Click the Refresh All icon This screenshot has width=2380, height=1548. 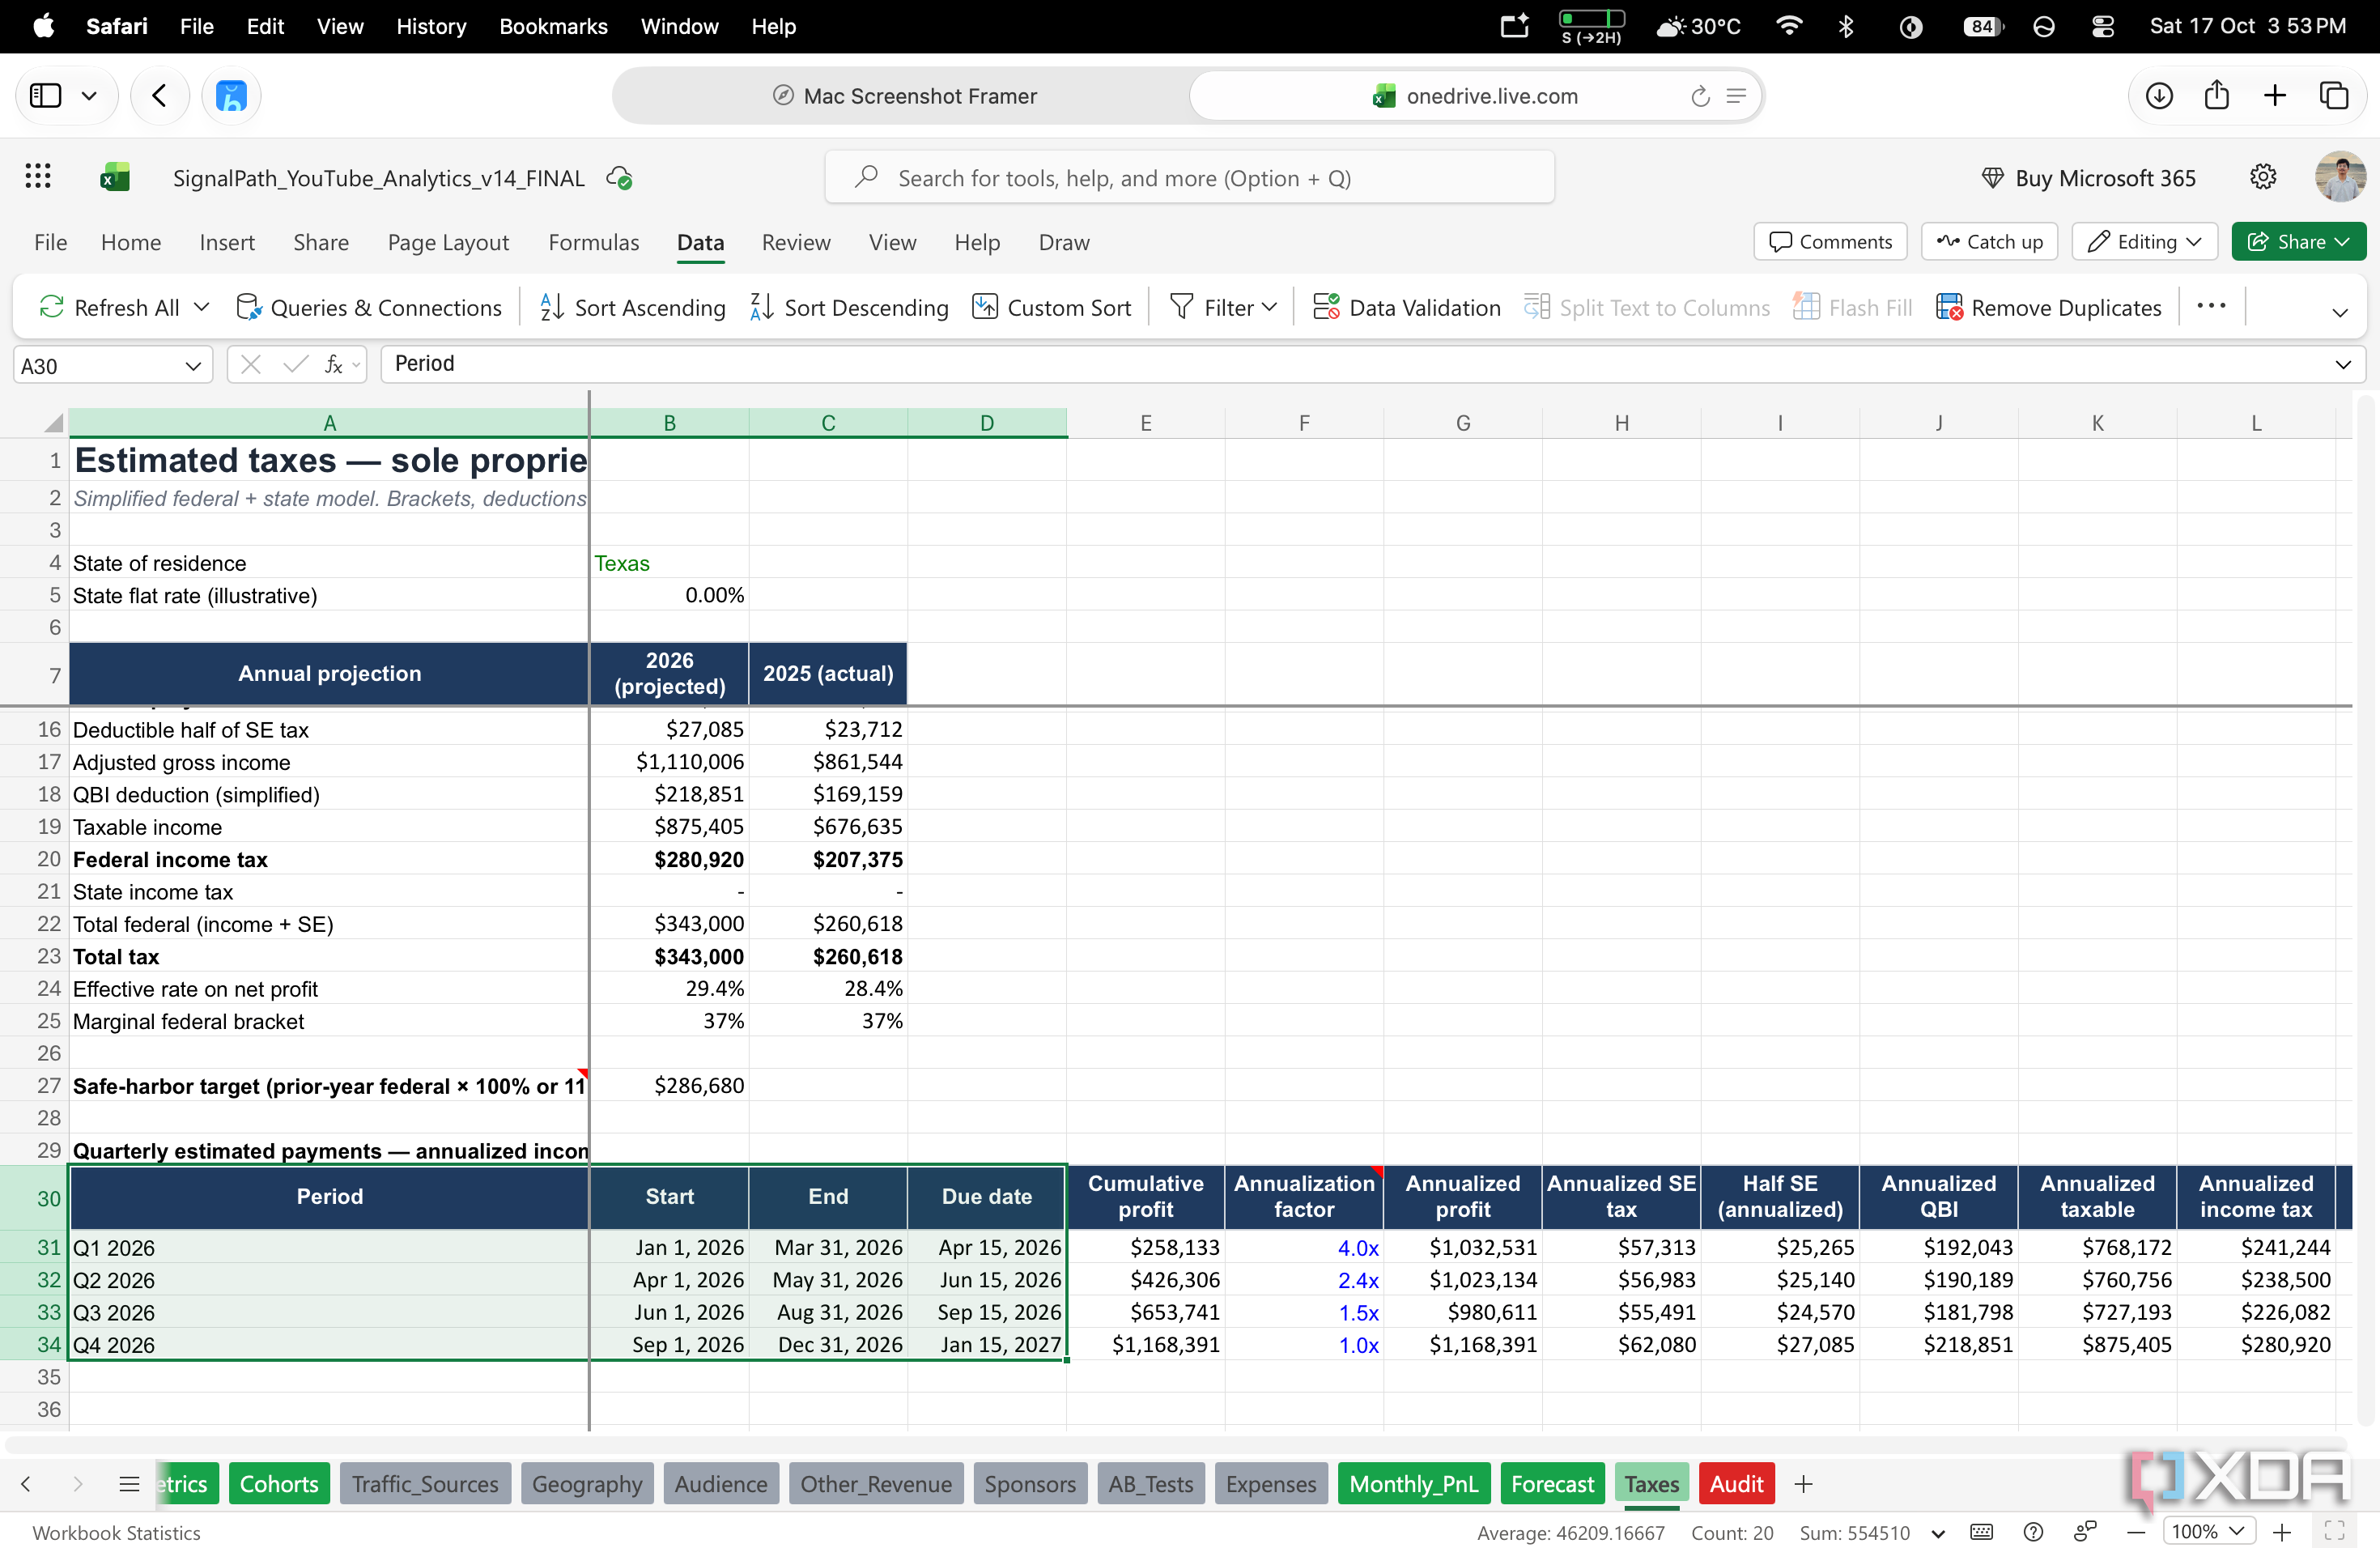pos(51,307)
